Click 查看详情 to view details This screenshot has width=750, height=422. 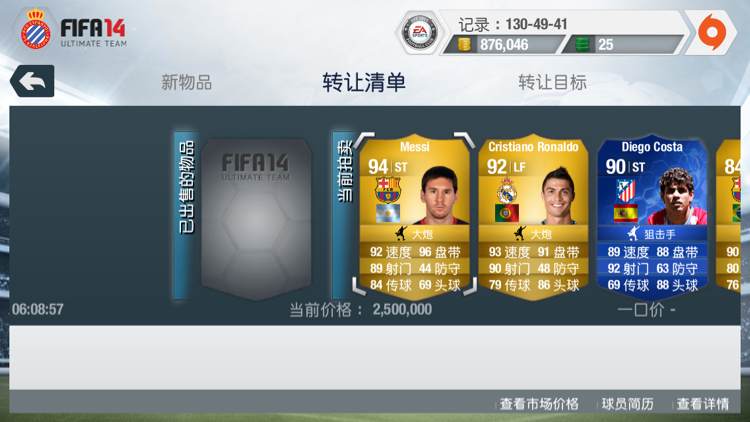pyautogui.click(x=703, y=404)
